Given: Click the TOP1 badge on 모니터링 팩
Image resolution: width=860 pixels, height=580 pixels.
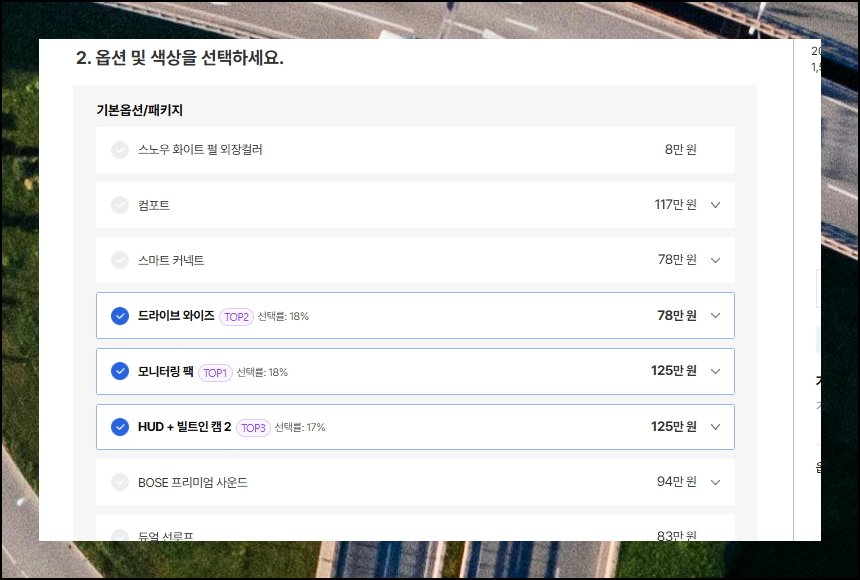Looking at the screenshot, I should [x=215, y=373].
